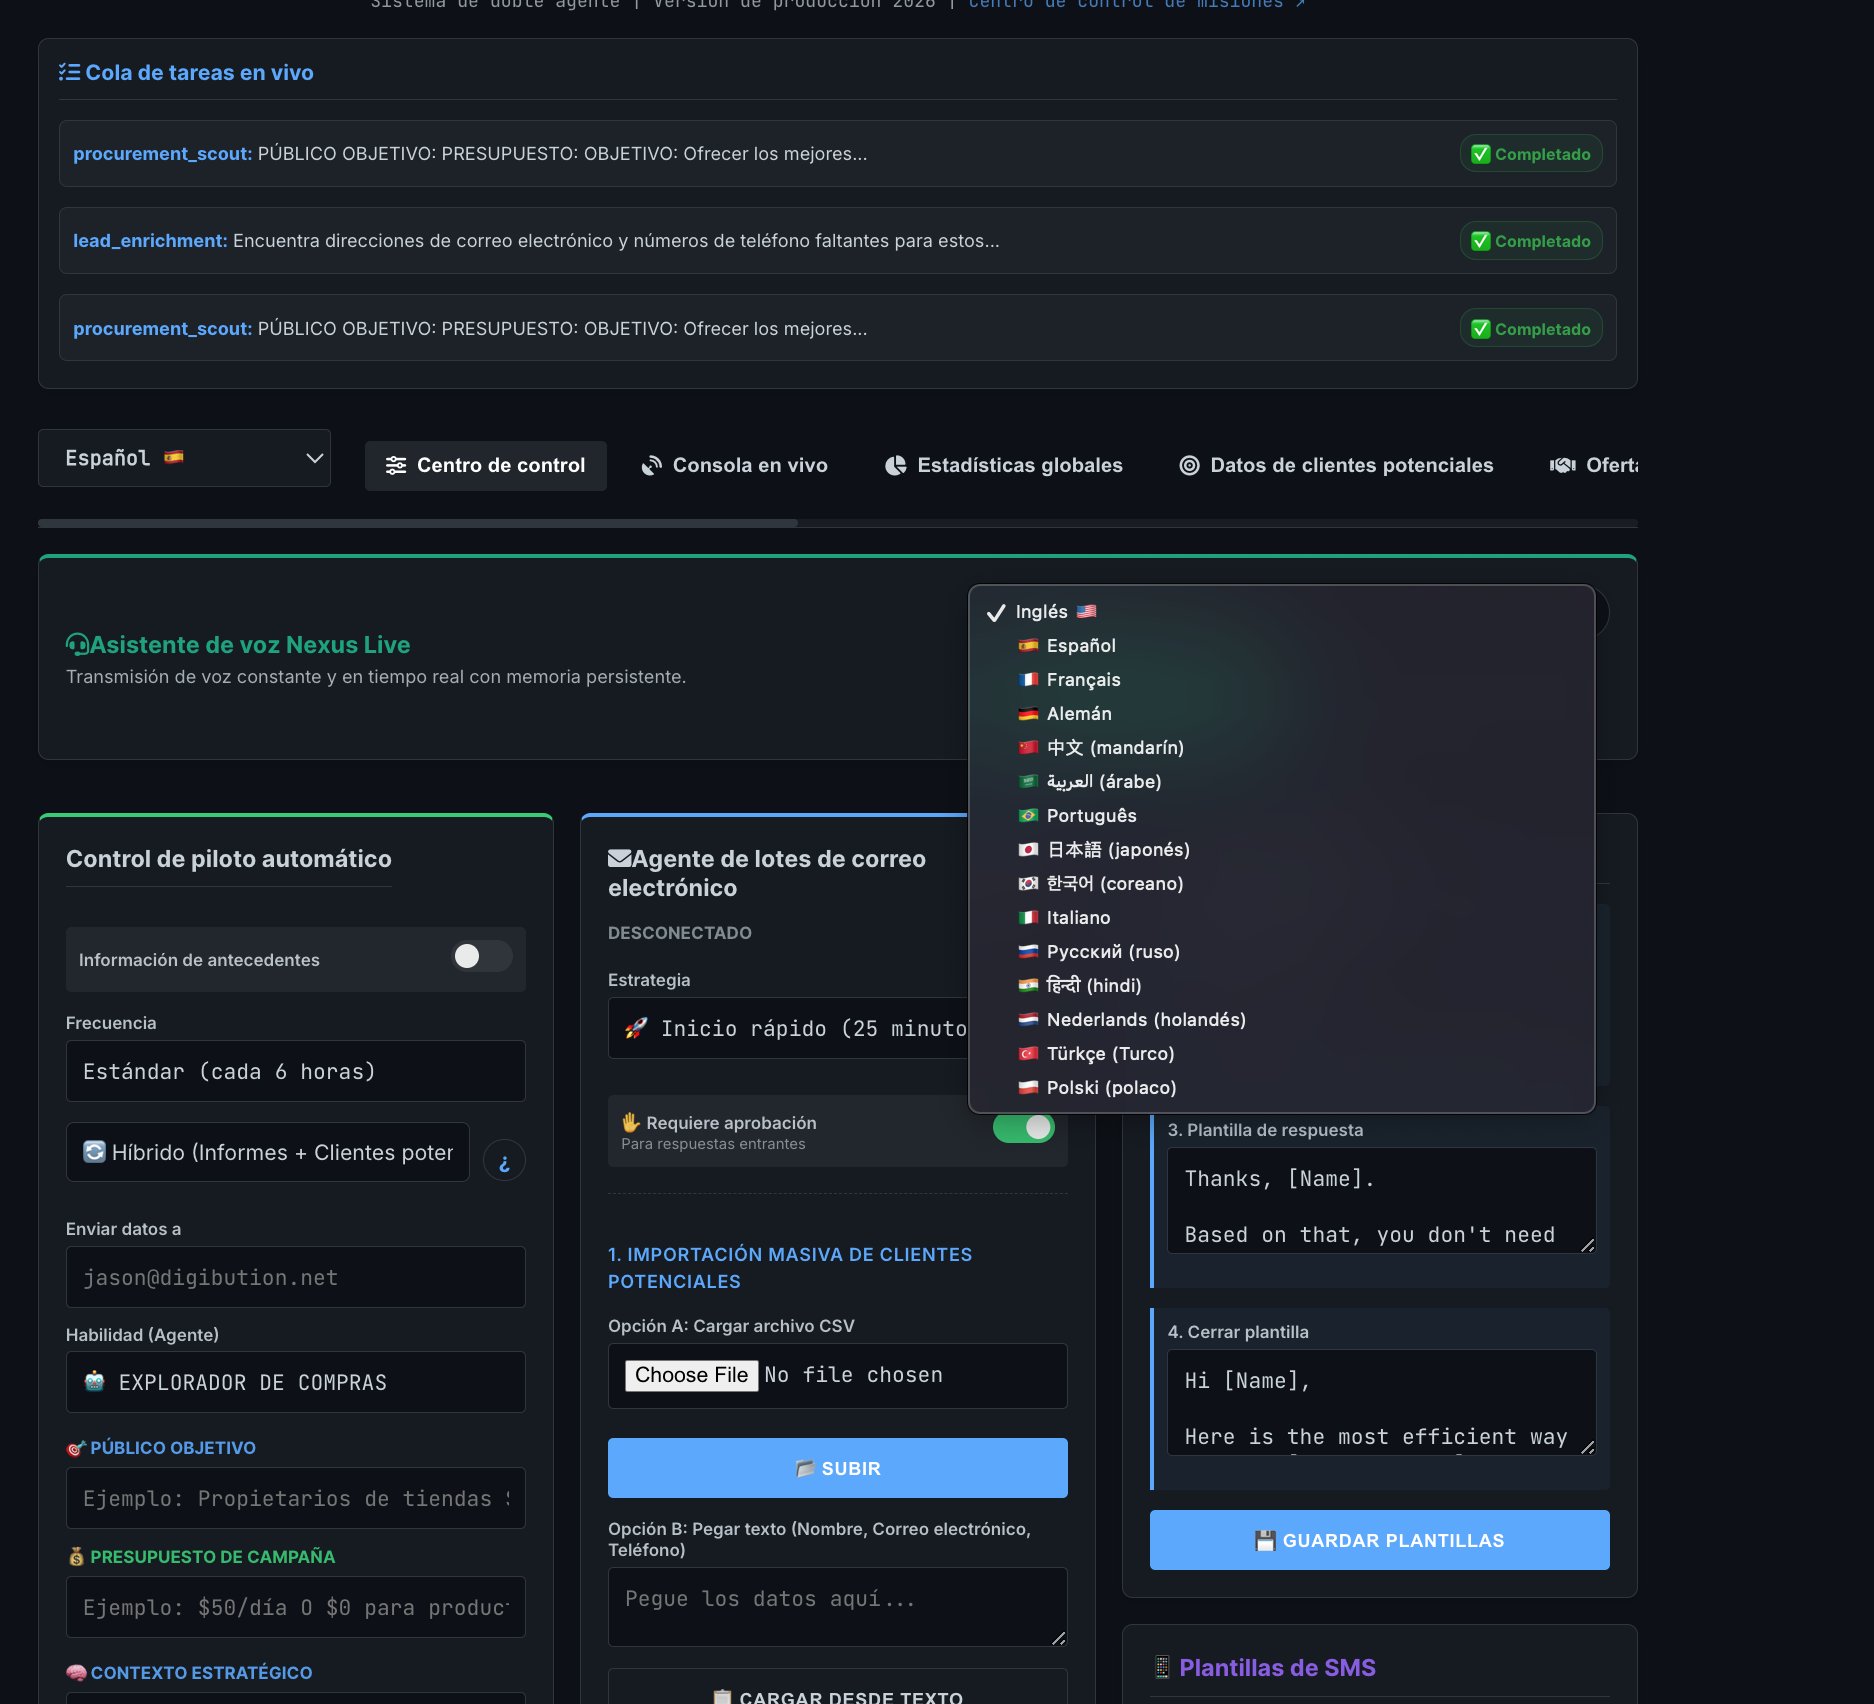Open Frecuencia dropdown Estándar (cada 6 horas)

pyautogui.click(x=296, y=1071)
